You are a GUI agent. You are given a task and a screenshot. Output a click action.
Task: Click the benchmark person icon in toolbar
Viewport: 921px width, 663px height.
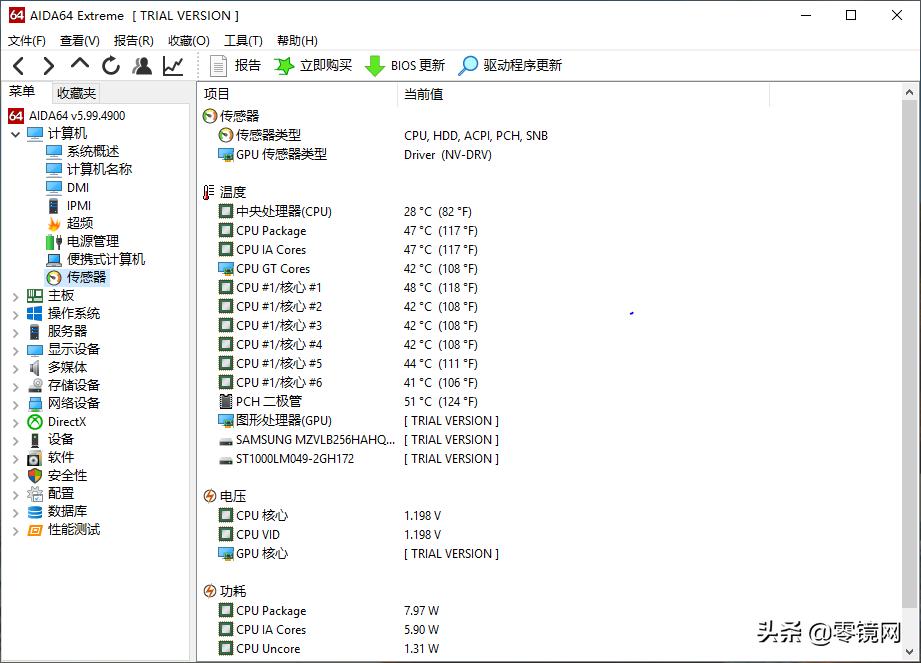pos(142,66)
